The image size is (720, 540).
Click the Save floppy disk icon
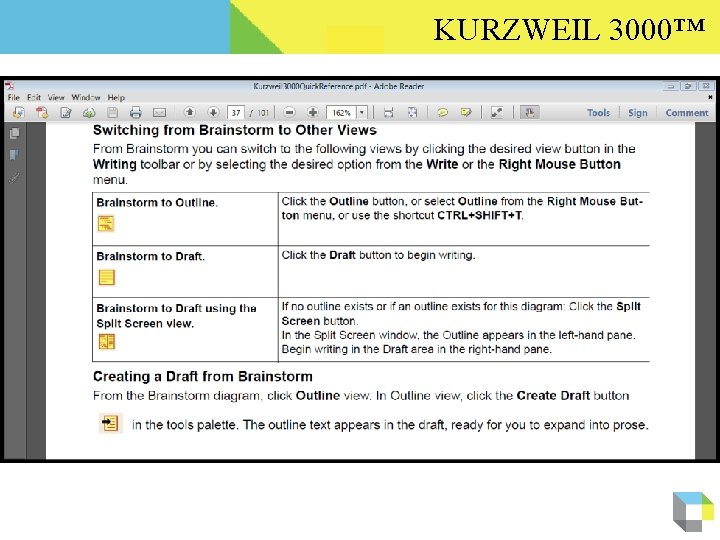[112, 112]
